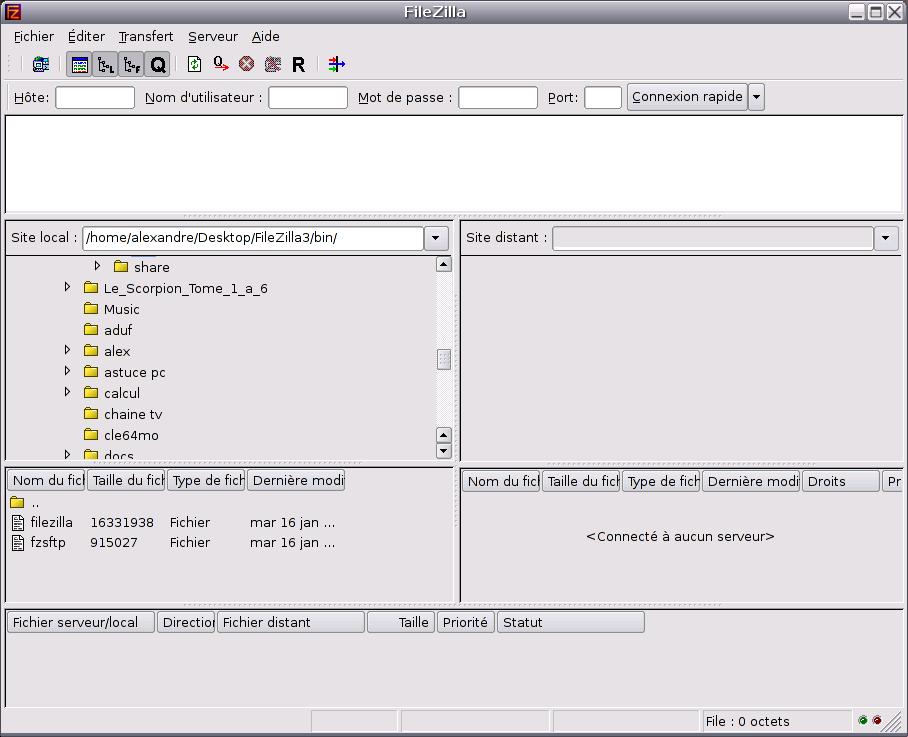Click the Statut queue column header

(570, 622)
